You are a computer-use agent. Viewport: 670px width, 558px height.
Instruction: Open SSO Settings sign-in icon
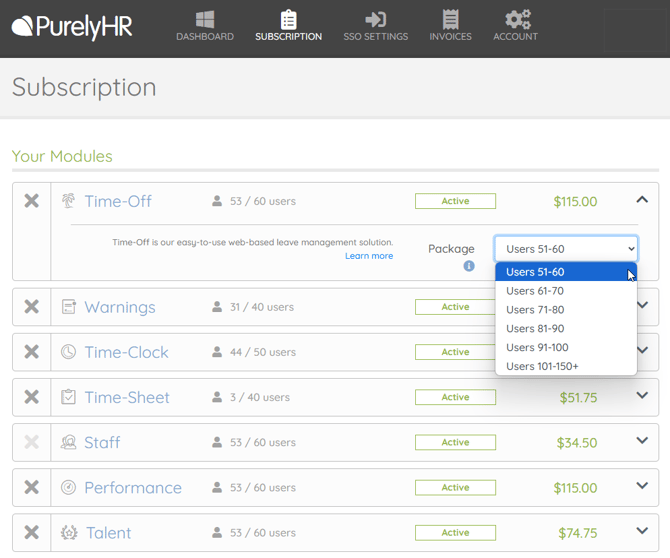(x=376, y=20)
